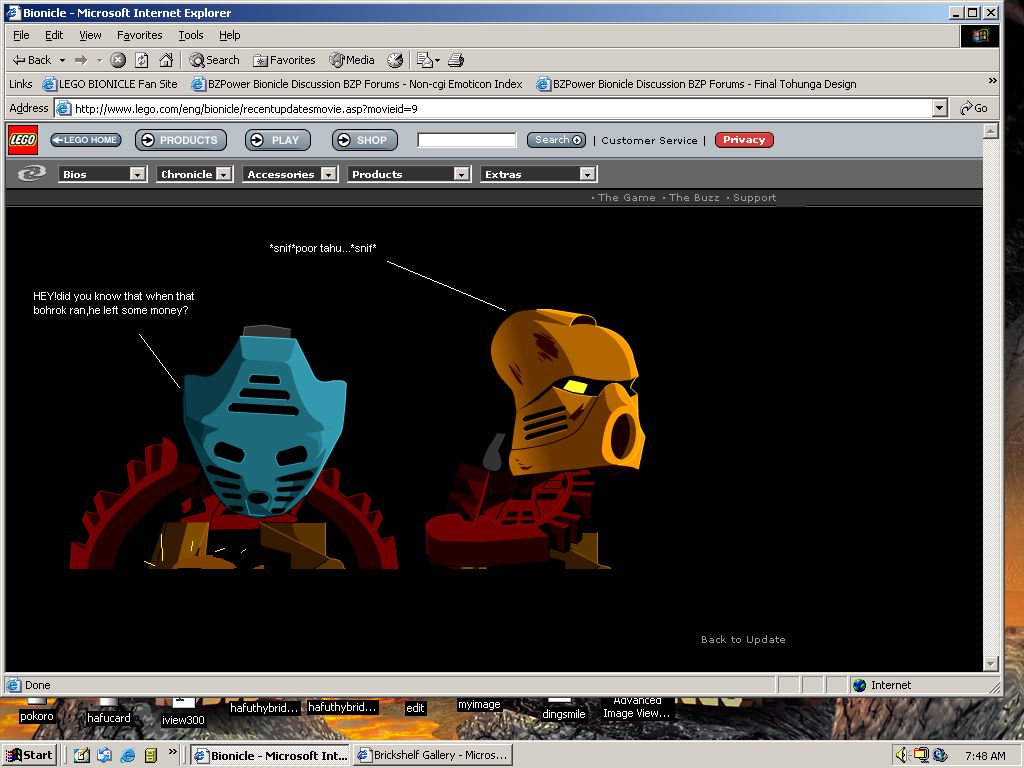Refresh the page using the toolbar icon
The width and height of the screenshot is (1024, 768).
[x=142, y=60]
